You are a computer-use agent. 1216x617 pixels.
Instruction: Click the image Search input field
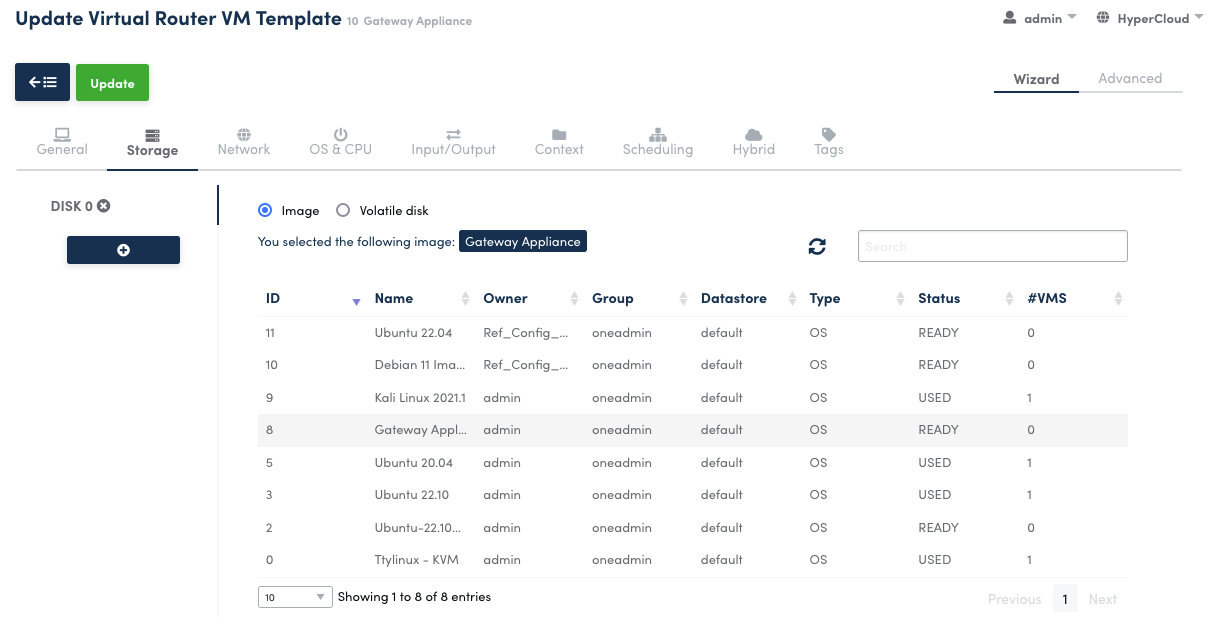pos(992,246)
